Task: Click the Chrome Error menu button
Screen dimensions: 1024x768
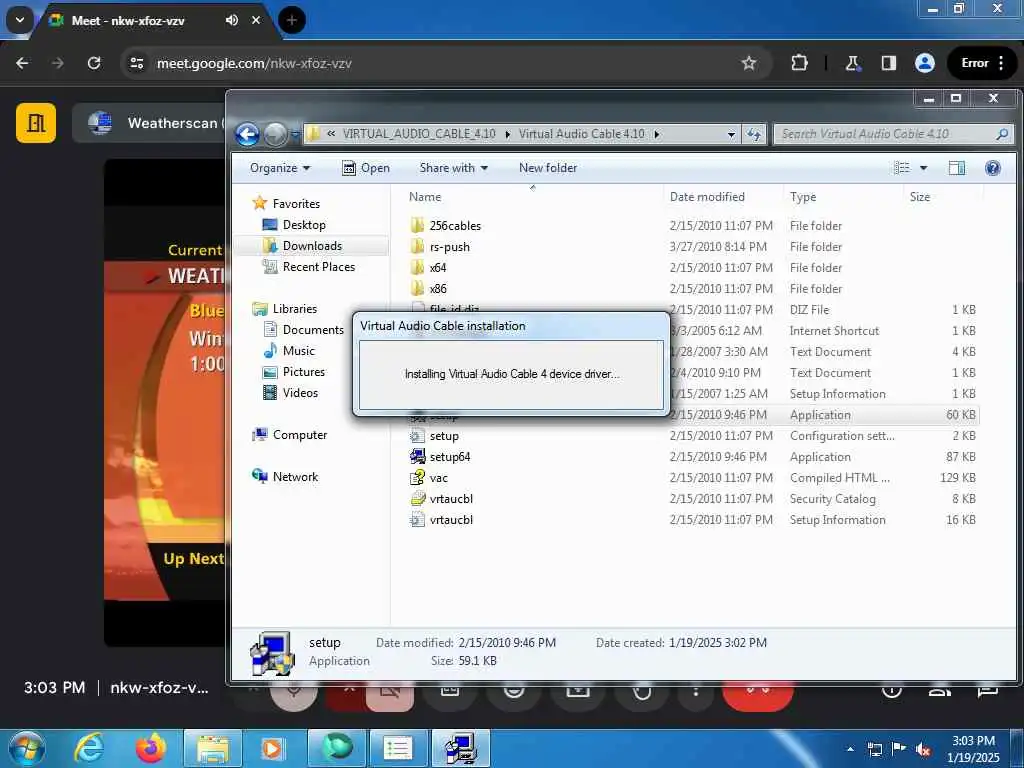Action: click(982, 63)
